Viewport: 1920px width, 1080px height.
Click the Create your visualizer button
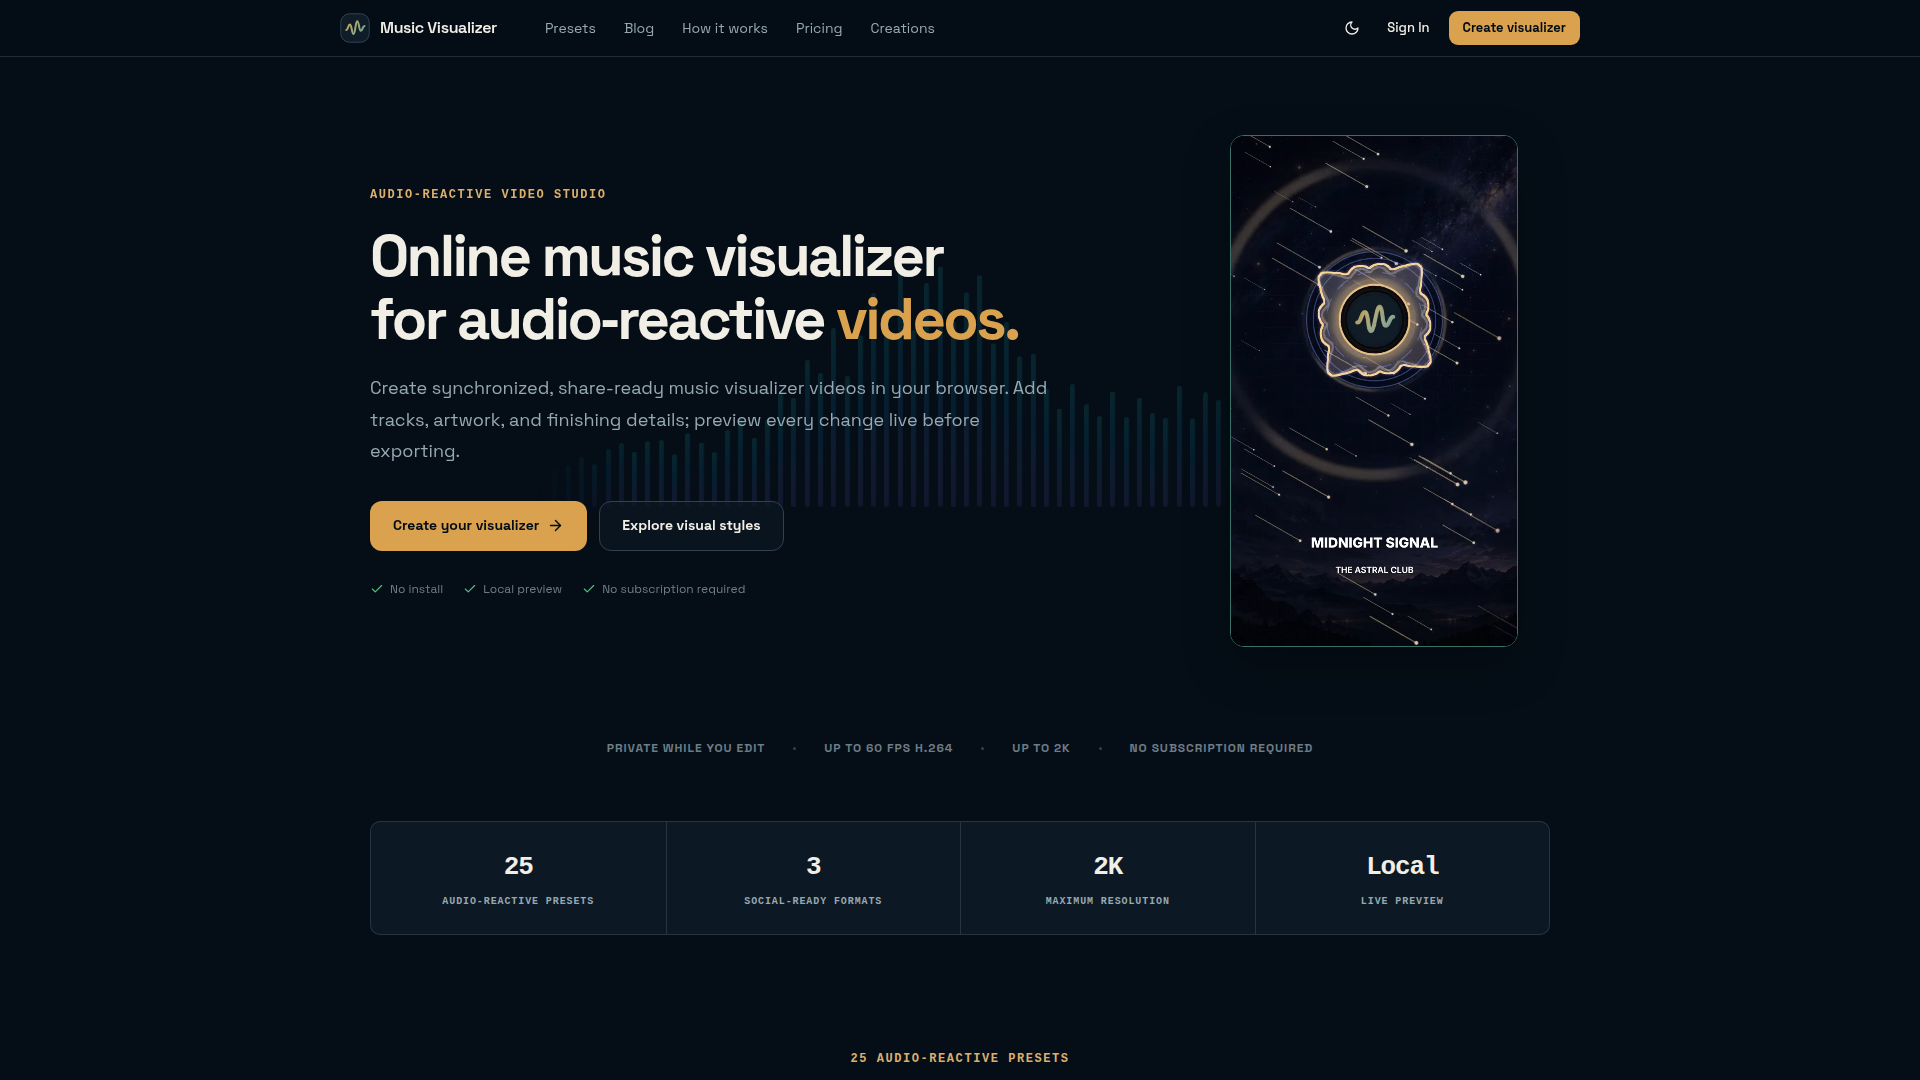pyautogui.click(x=478, y=526)
